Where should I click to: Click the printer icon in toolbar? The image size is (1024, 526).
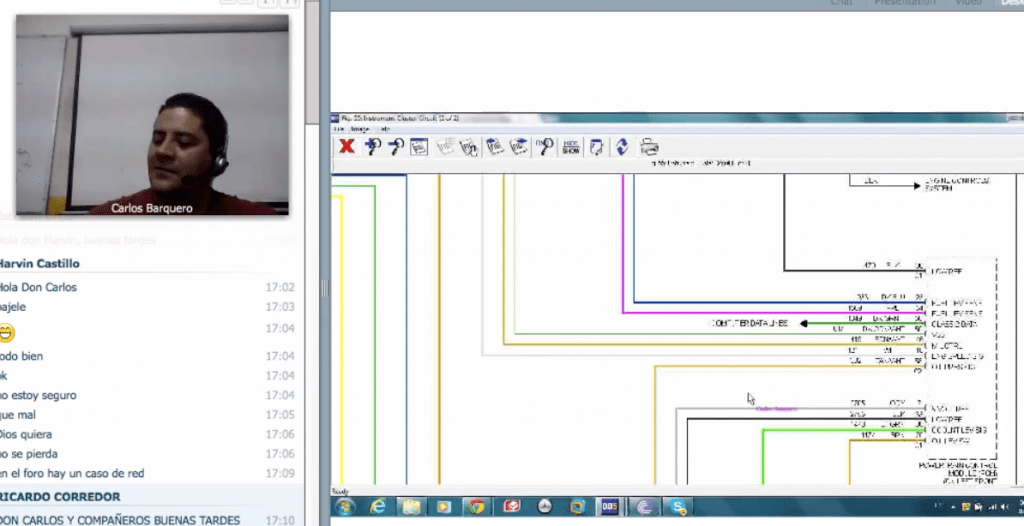[648, 147]
